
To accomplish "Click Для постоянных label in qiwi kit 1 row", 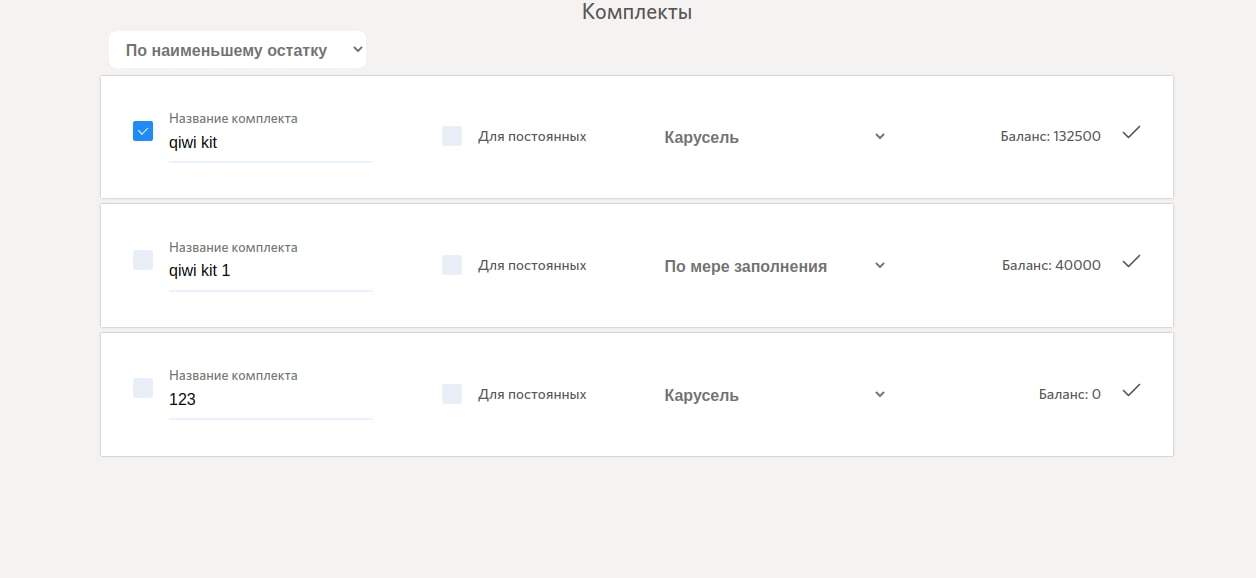I will [532, 265].
